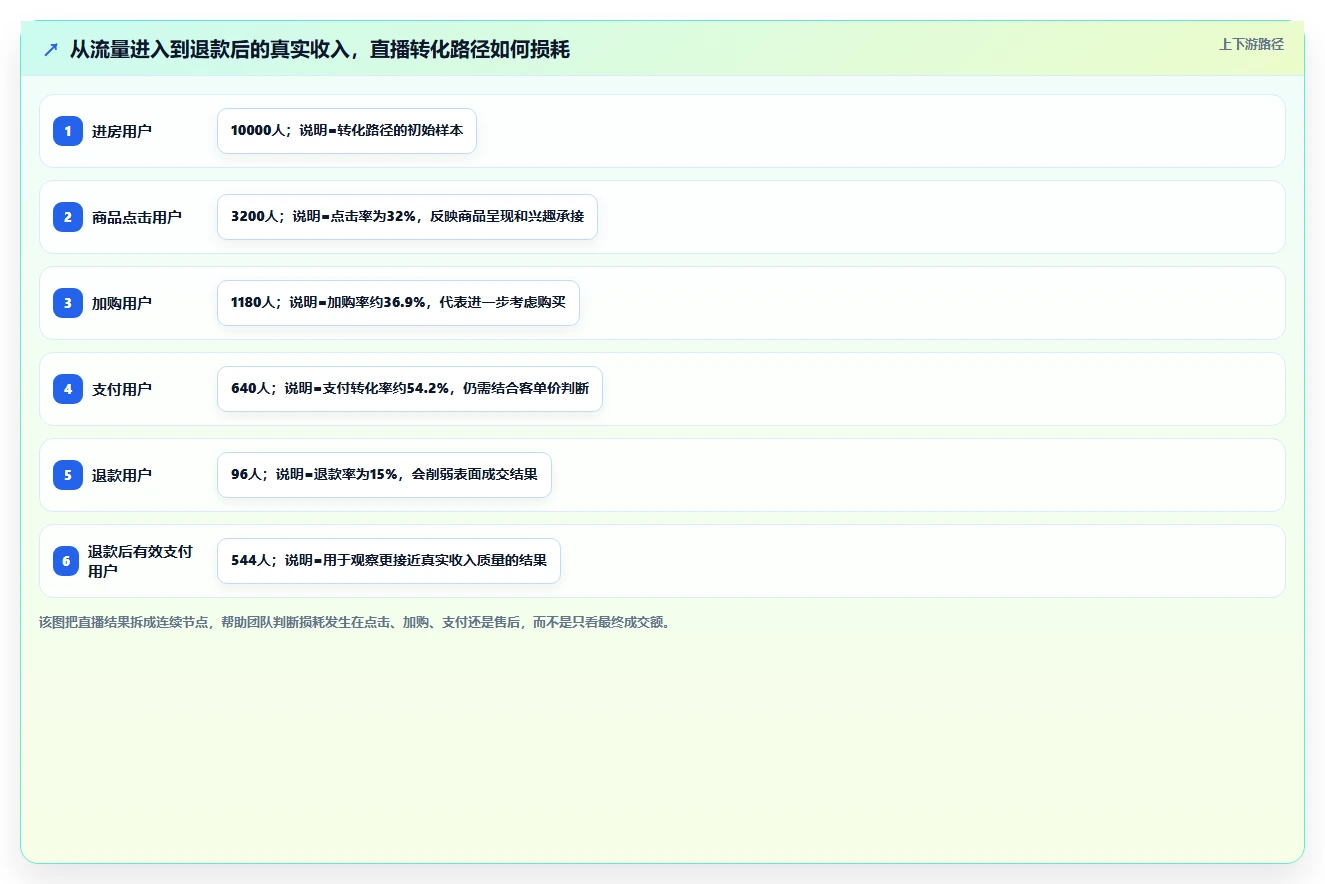Click the 上下游路径 label

click(x=1251, y=45)
